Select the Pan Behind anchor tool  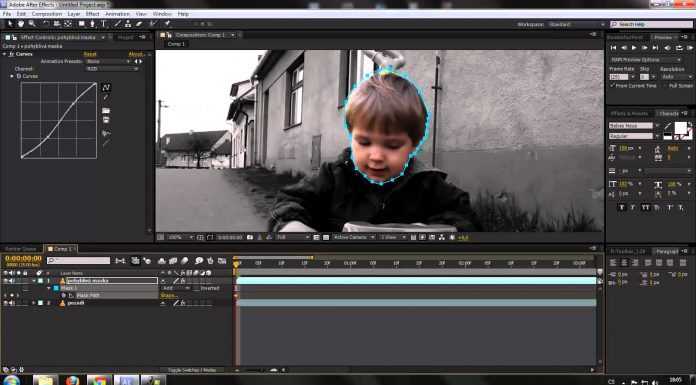68,24
